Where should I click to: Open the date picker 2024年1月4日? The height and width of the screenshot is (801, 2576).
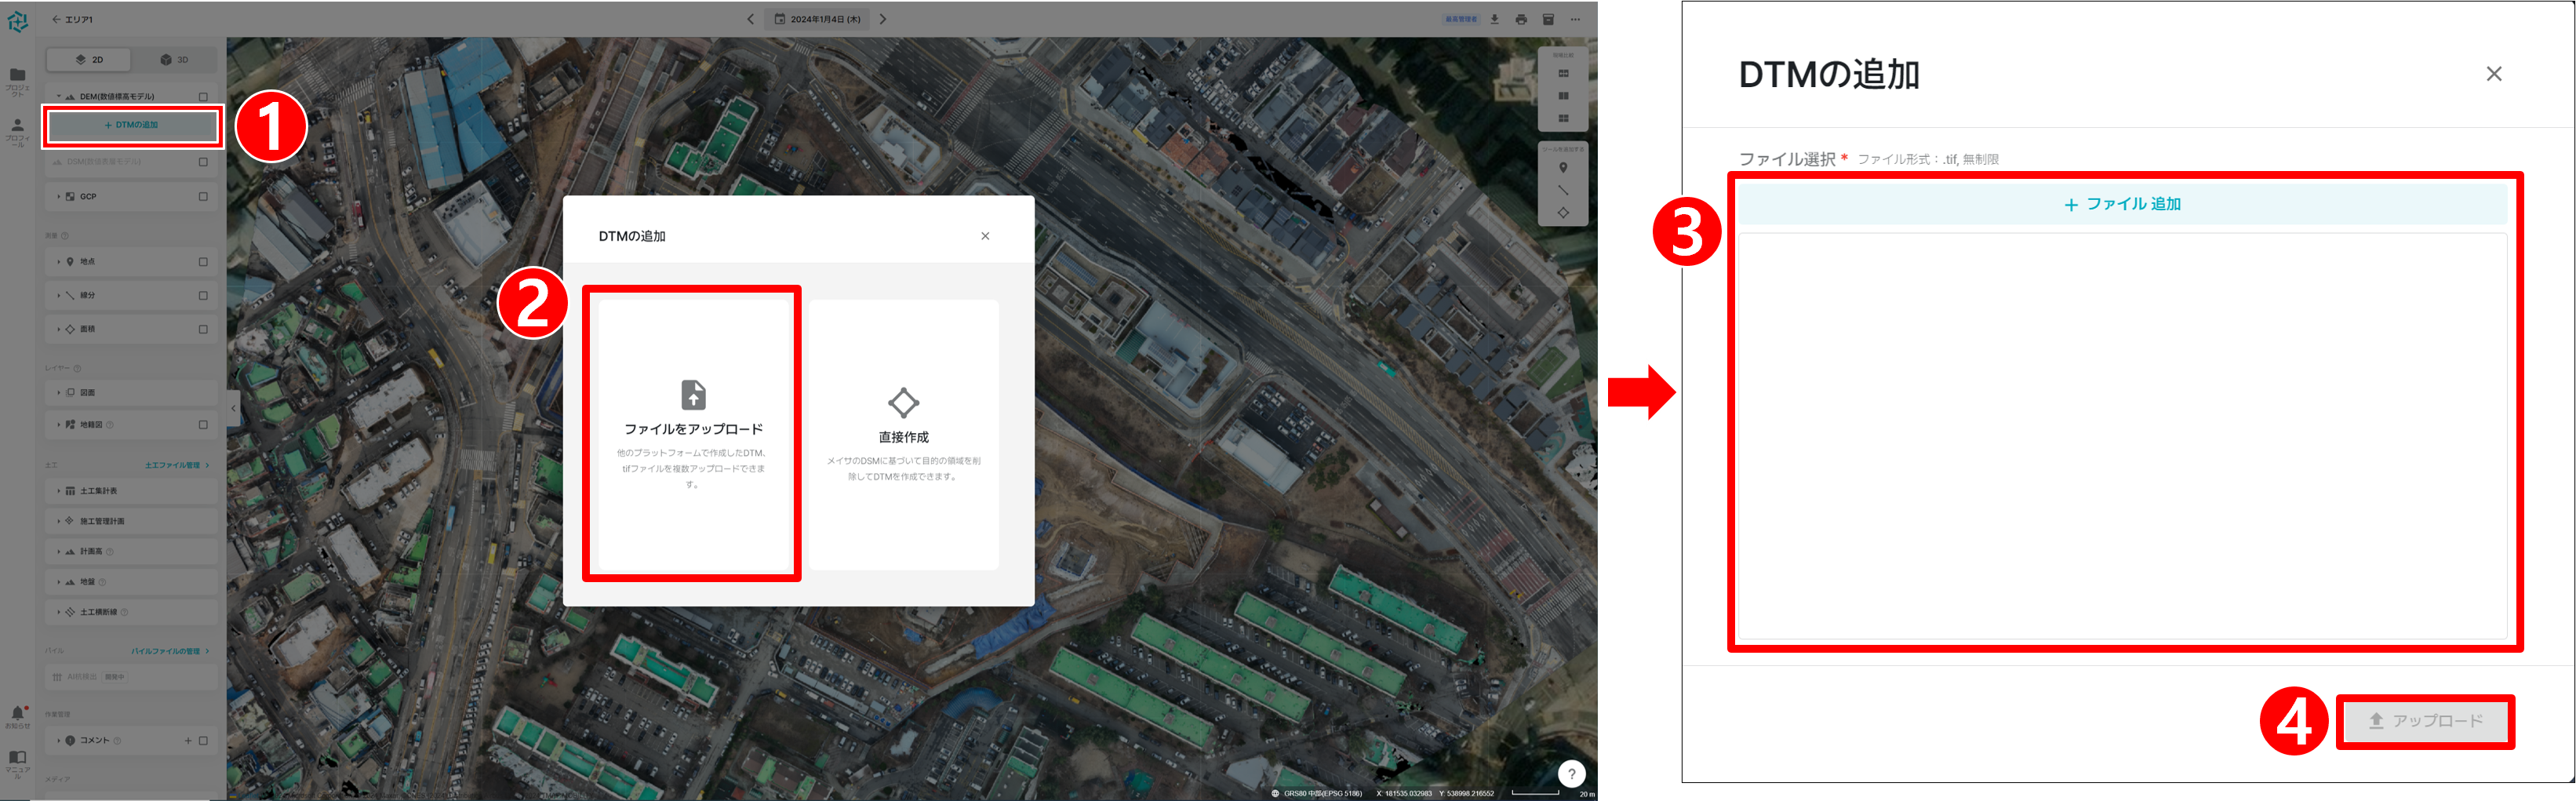(x=817, y=19)
